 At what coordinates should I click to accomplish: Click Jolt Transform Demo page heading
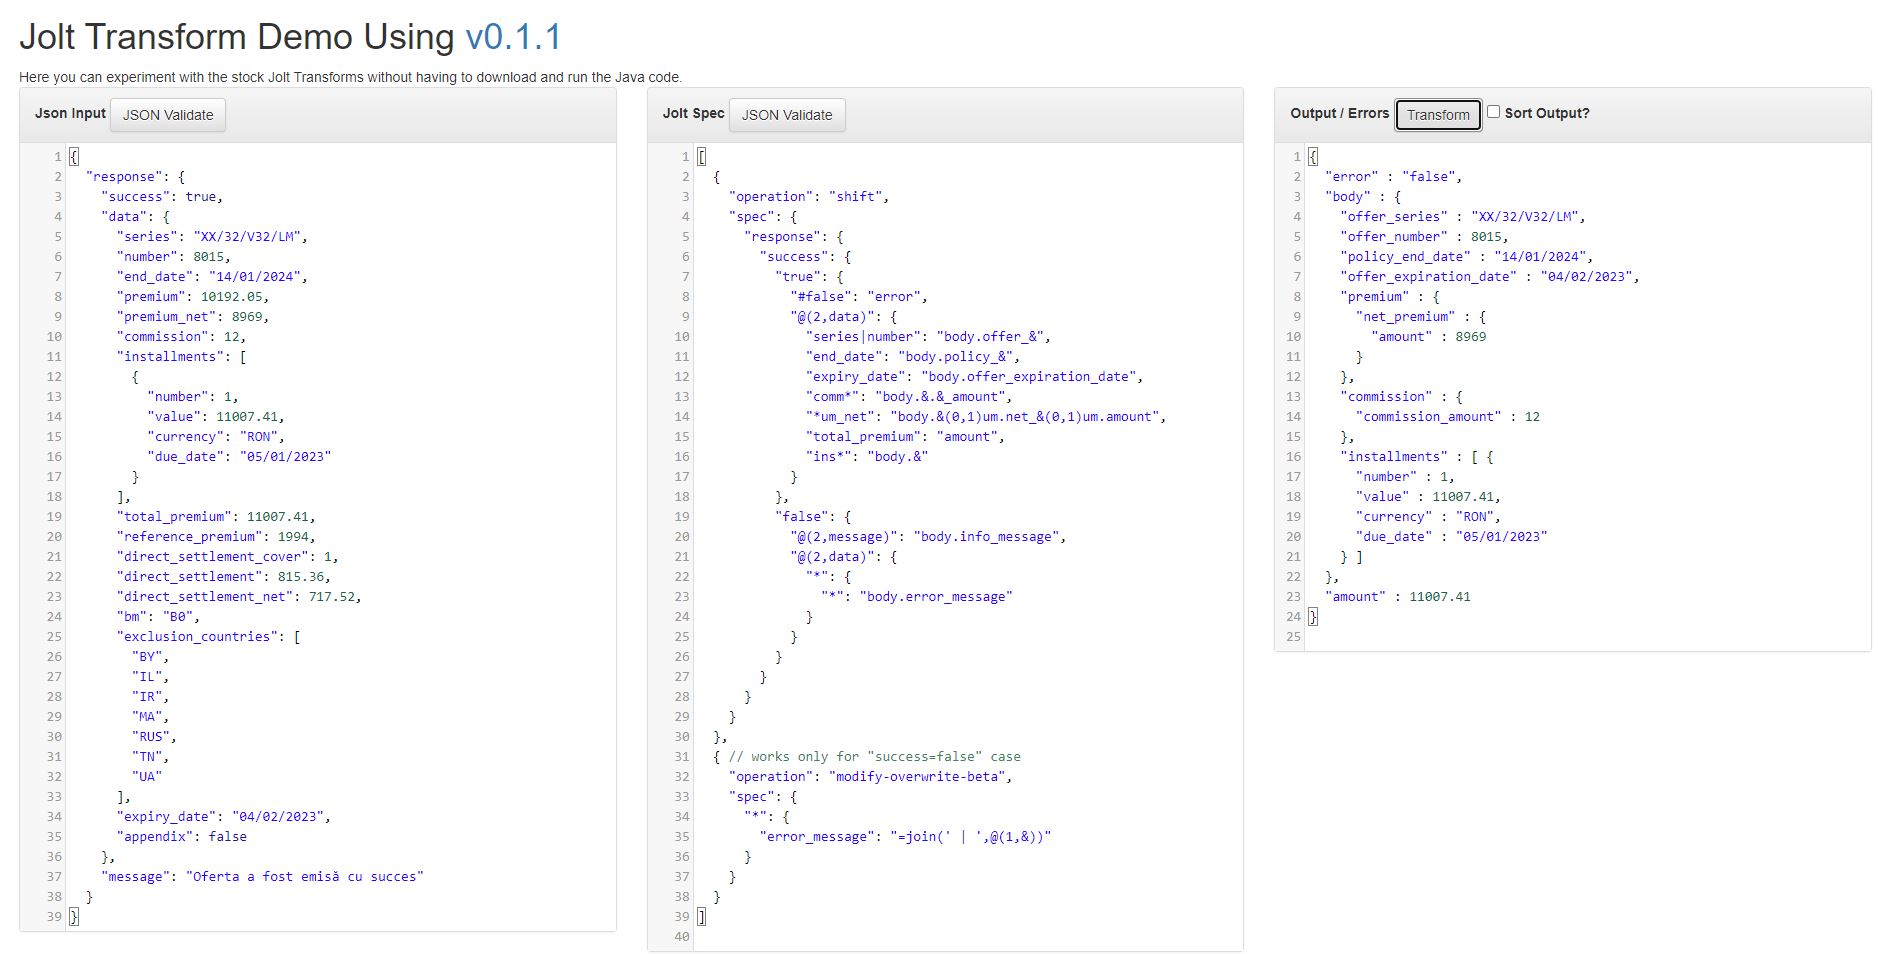coord(290,37)
